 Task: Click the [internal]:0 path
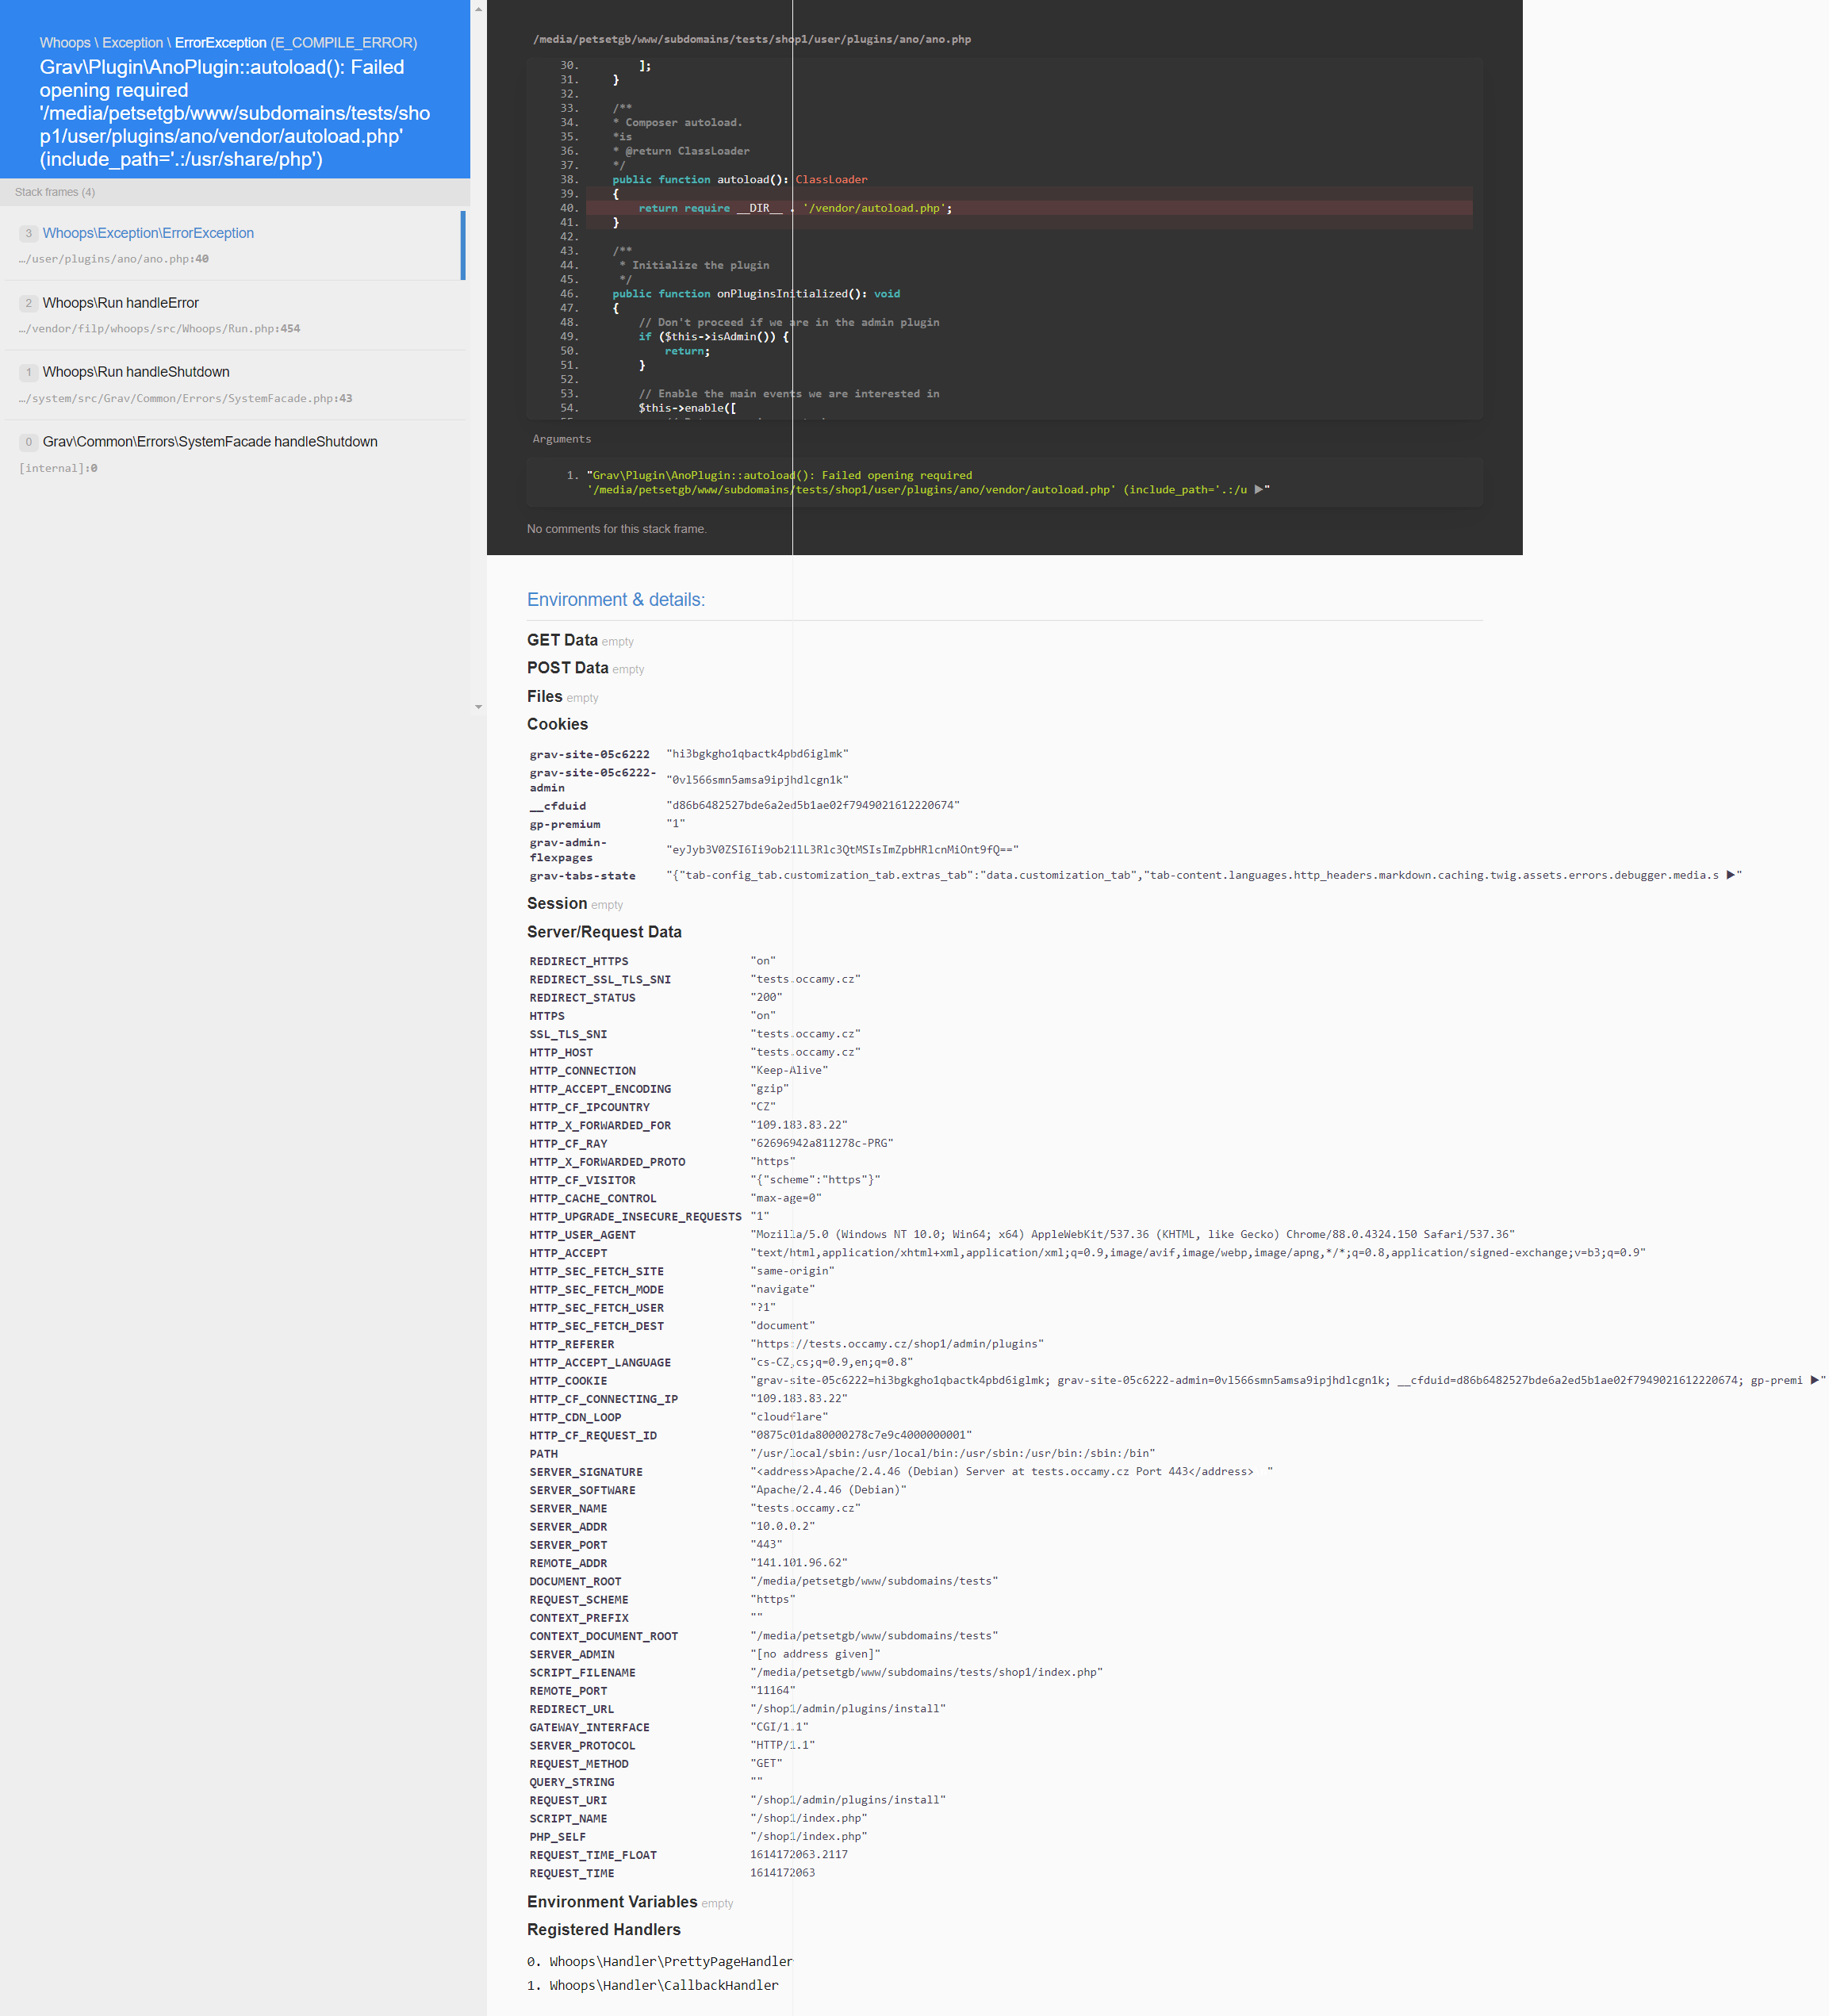(58, 468)
